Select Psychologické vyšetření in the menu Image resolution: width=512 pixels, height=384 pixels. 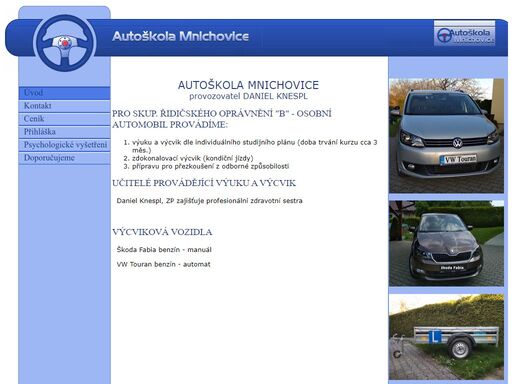(64, 145)
